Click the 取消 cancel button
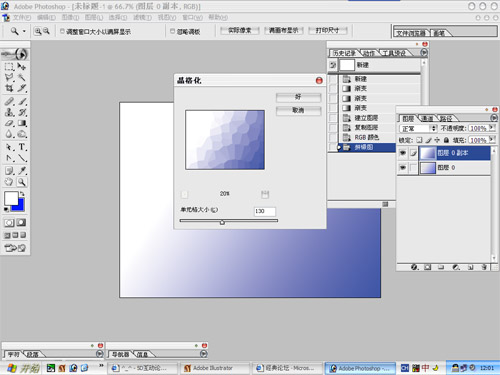The height and width of the screenshot is (375, 500). tap(298, 111)
